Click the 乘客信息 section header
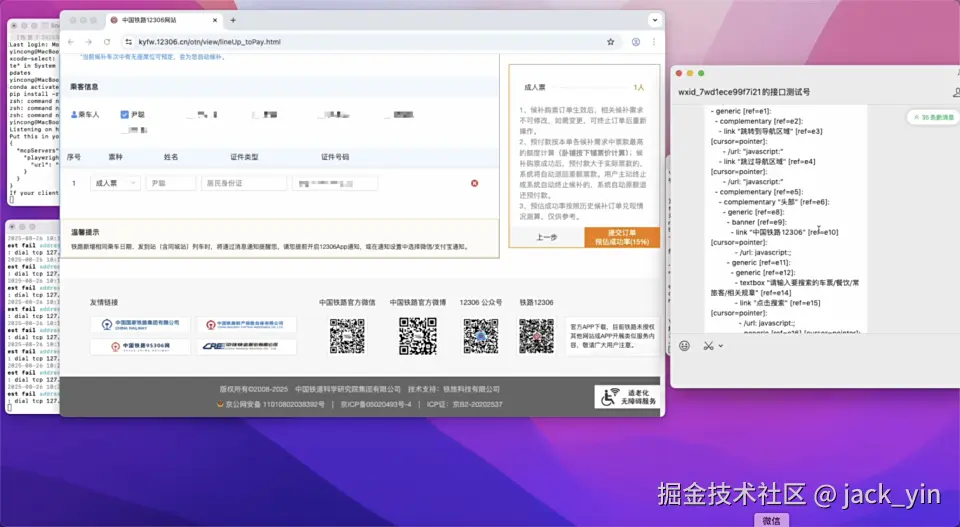960x527 pixels. point(84,87)
